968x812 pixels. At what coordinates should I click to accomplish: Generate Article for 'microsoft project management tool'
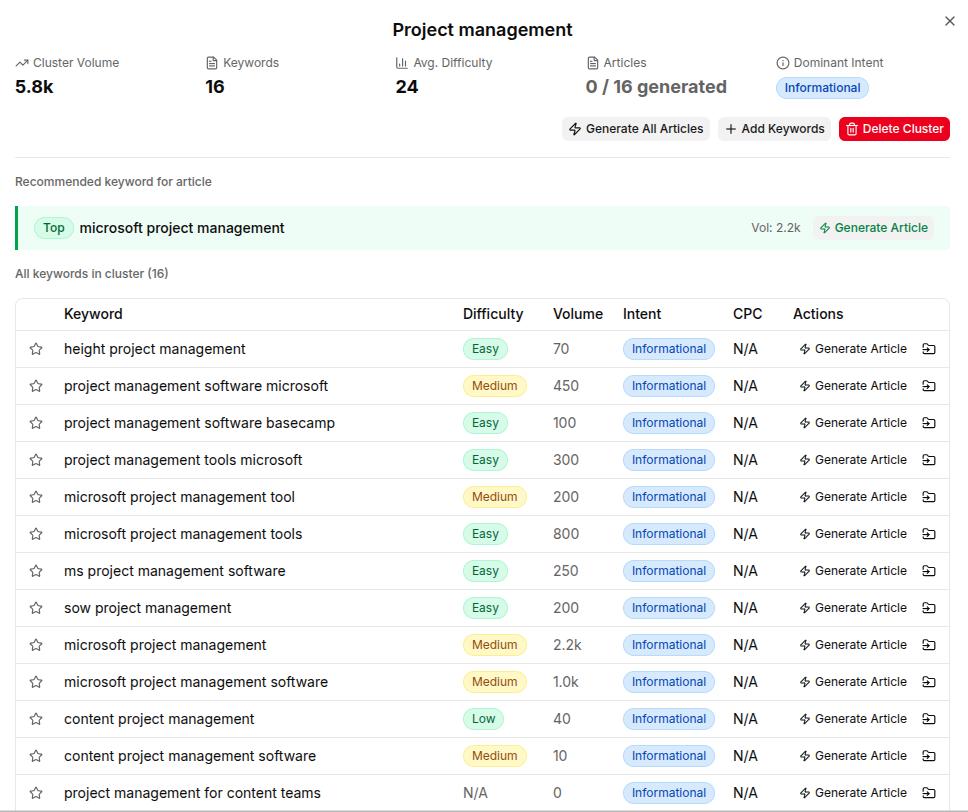853,497
